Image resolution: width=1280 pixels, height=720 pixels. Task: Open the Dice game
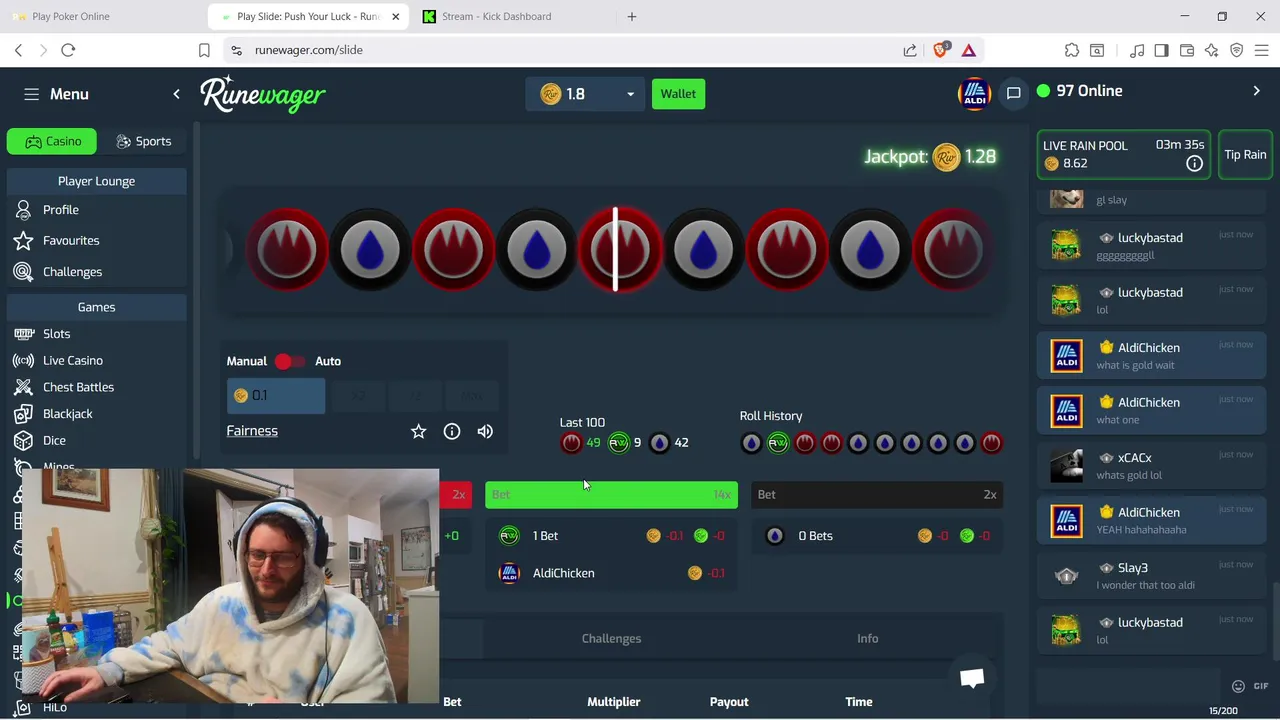(54, 441)
